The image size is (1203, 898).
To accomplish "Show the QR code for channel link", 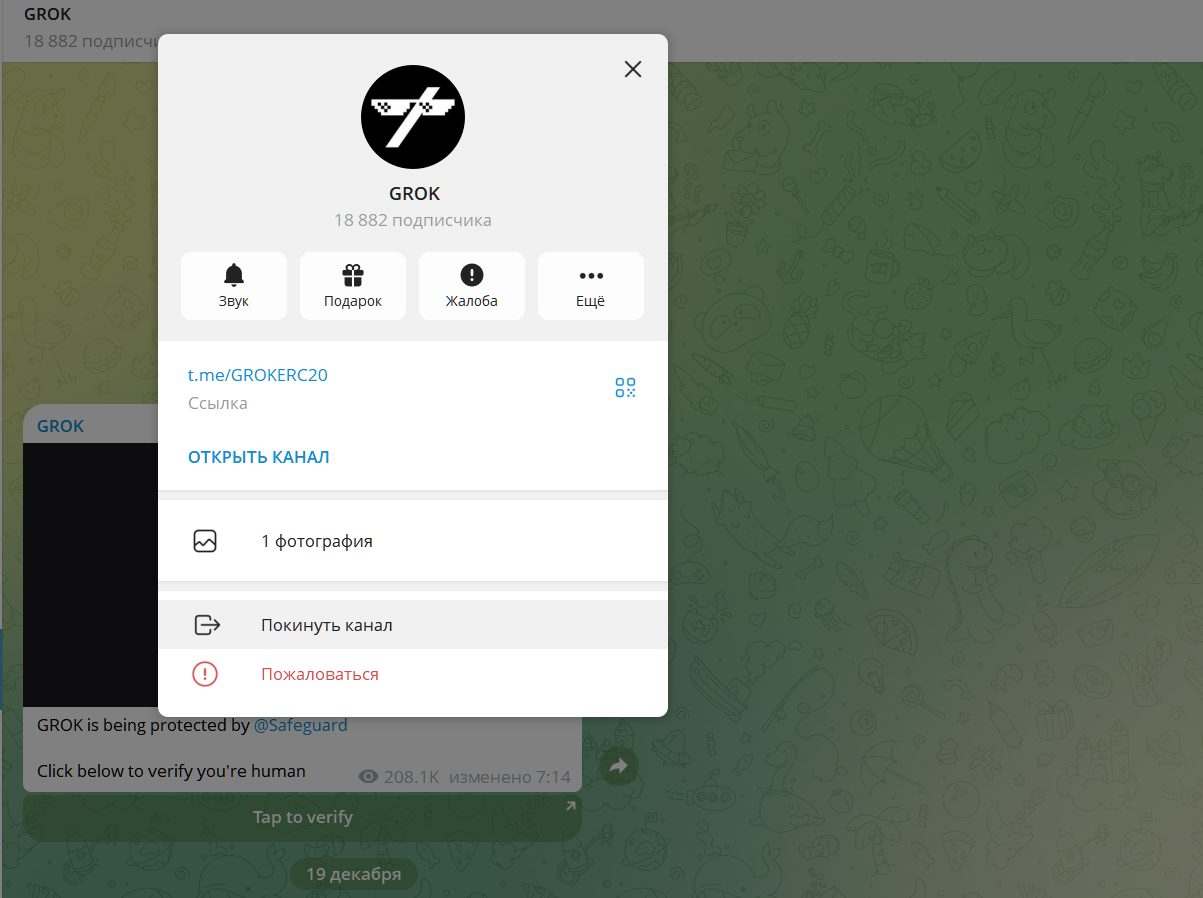I will pyautogui.click(x=625, y=388).
